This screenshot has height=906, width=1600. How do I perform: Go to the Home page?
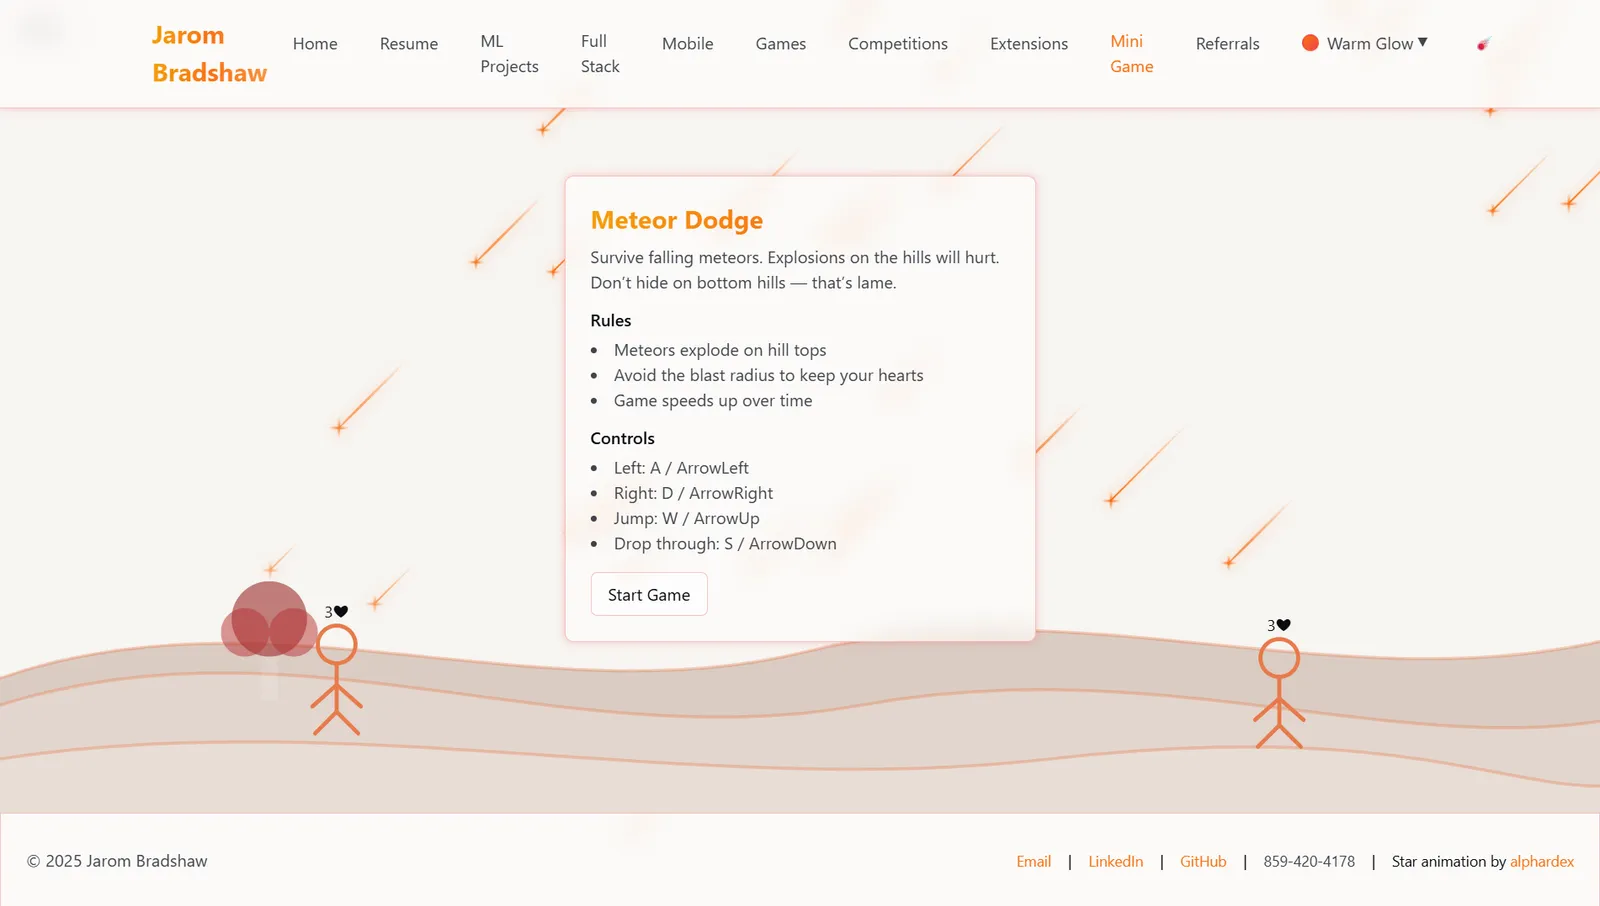point(315,44)
